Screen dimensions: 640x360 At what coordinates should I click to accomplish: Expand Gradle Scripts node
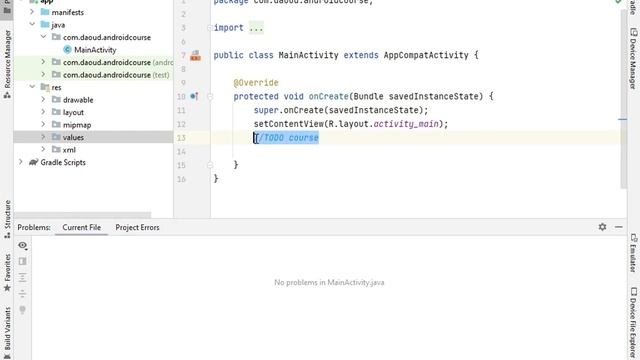tap(20, 162)
